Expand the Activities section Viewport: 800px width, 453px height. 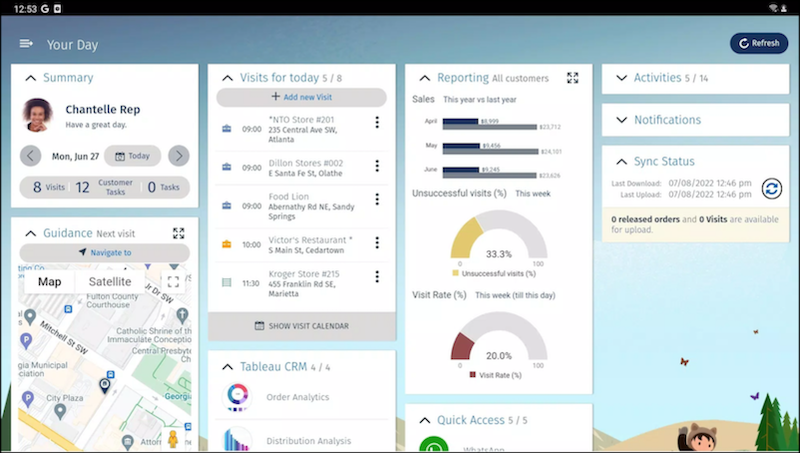coord(622,78)
